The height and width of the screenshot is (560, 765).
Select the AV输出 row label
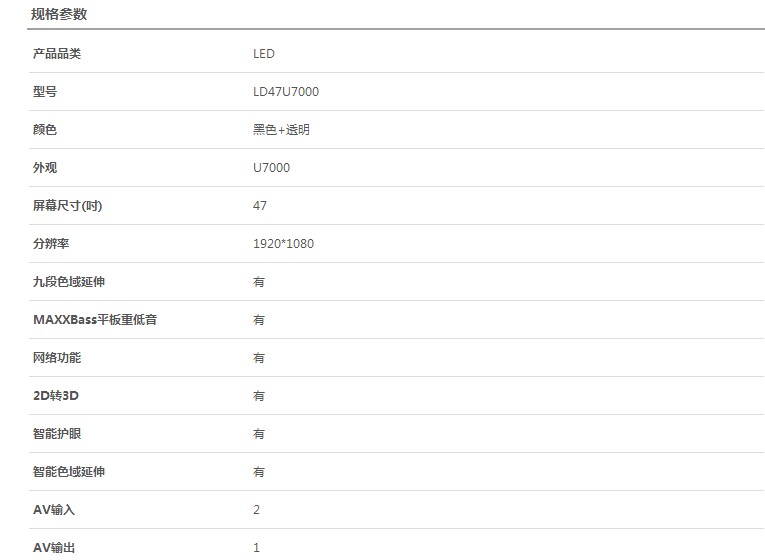(54, 548)
